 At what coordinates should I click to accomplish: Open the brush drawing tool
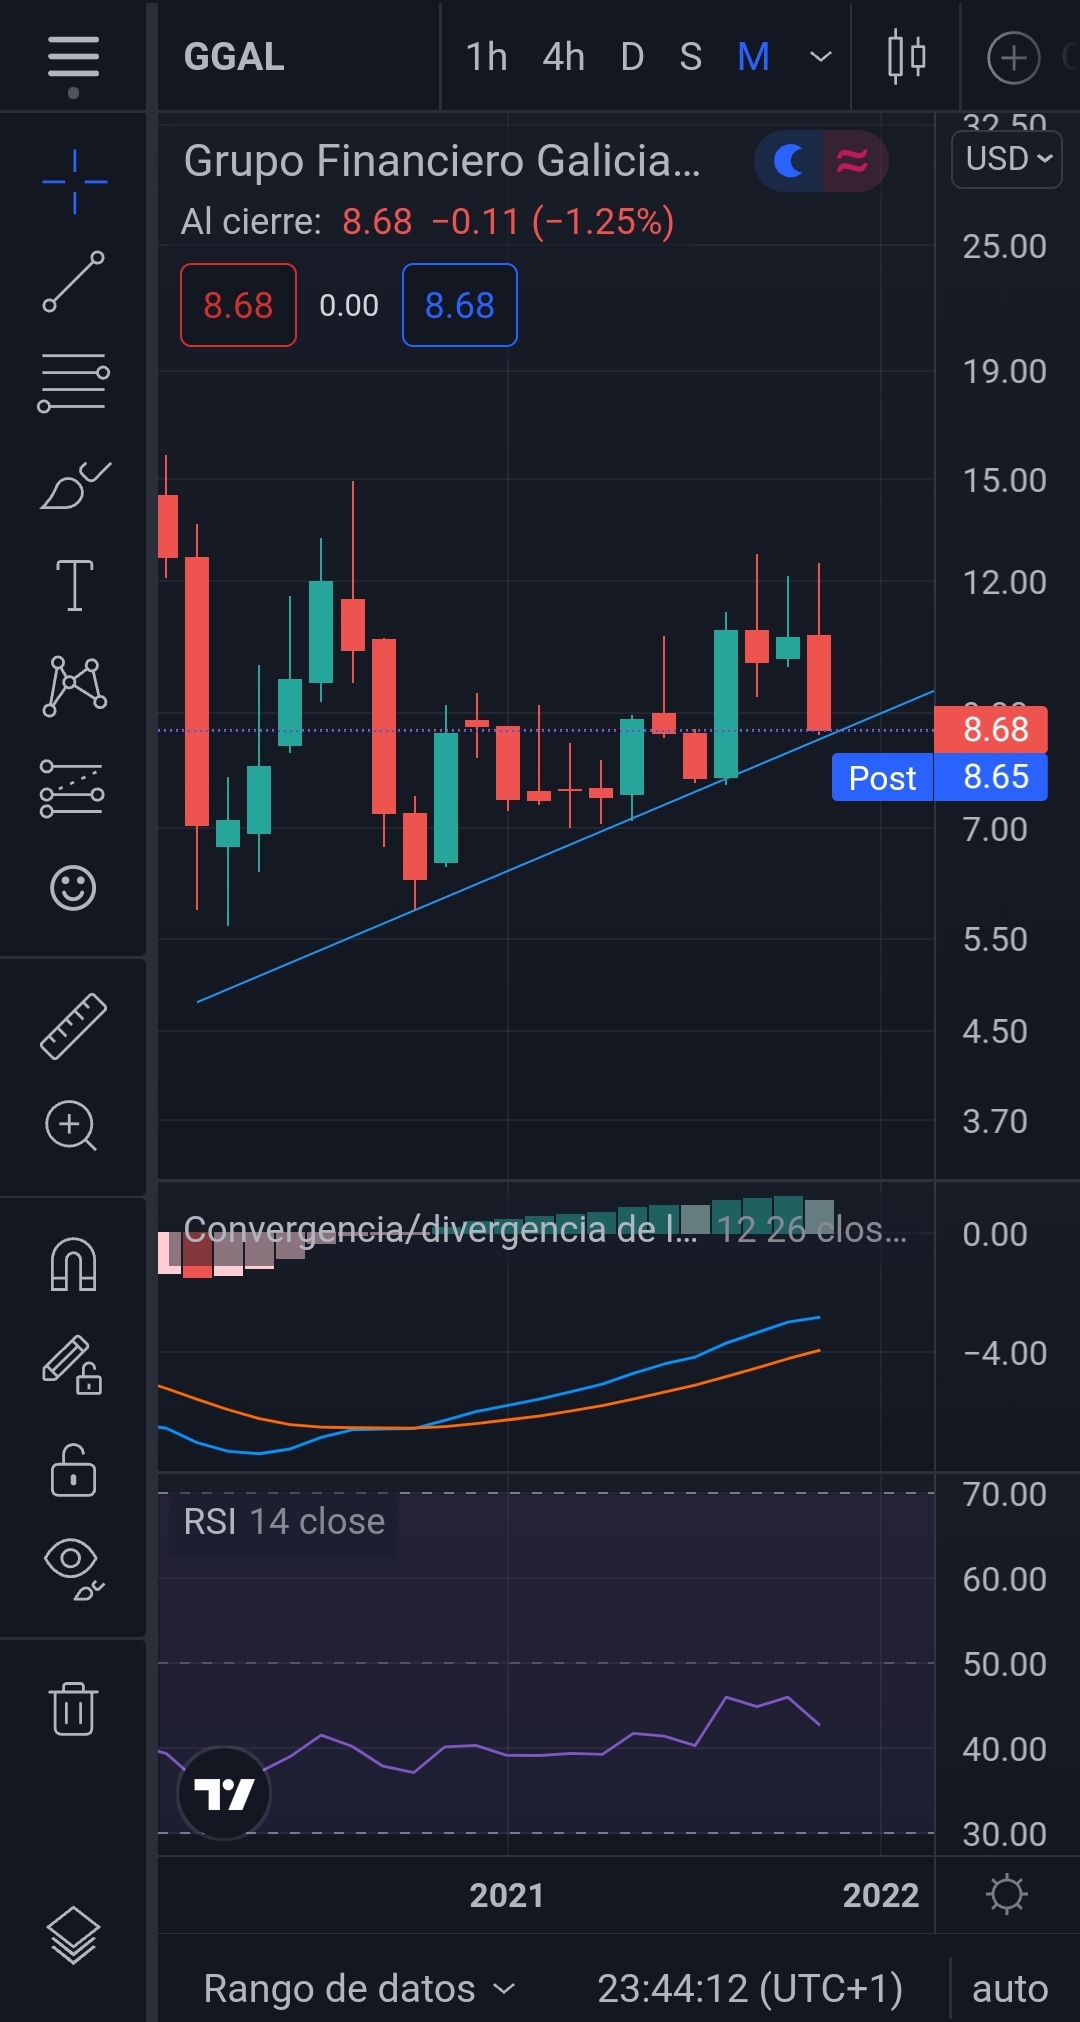click(74, 486)
